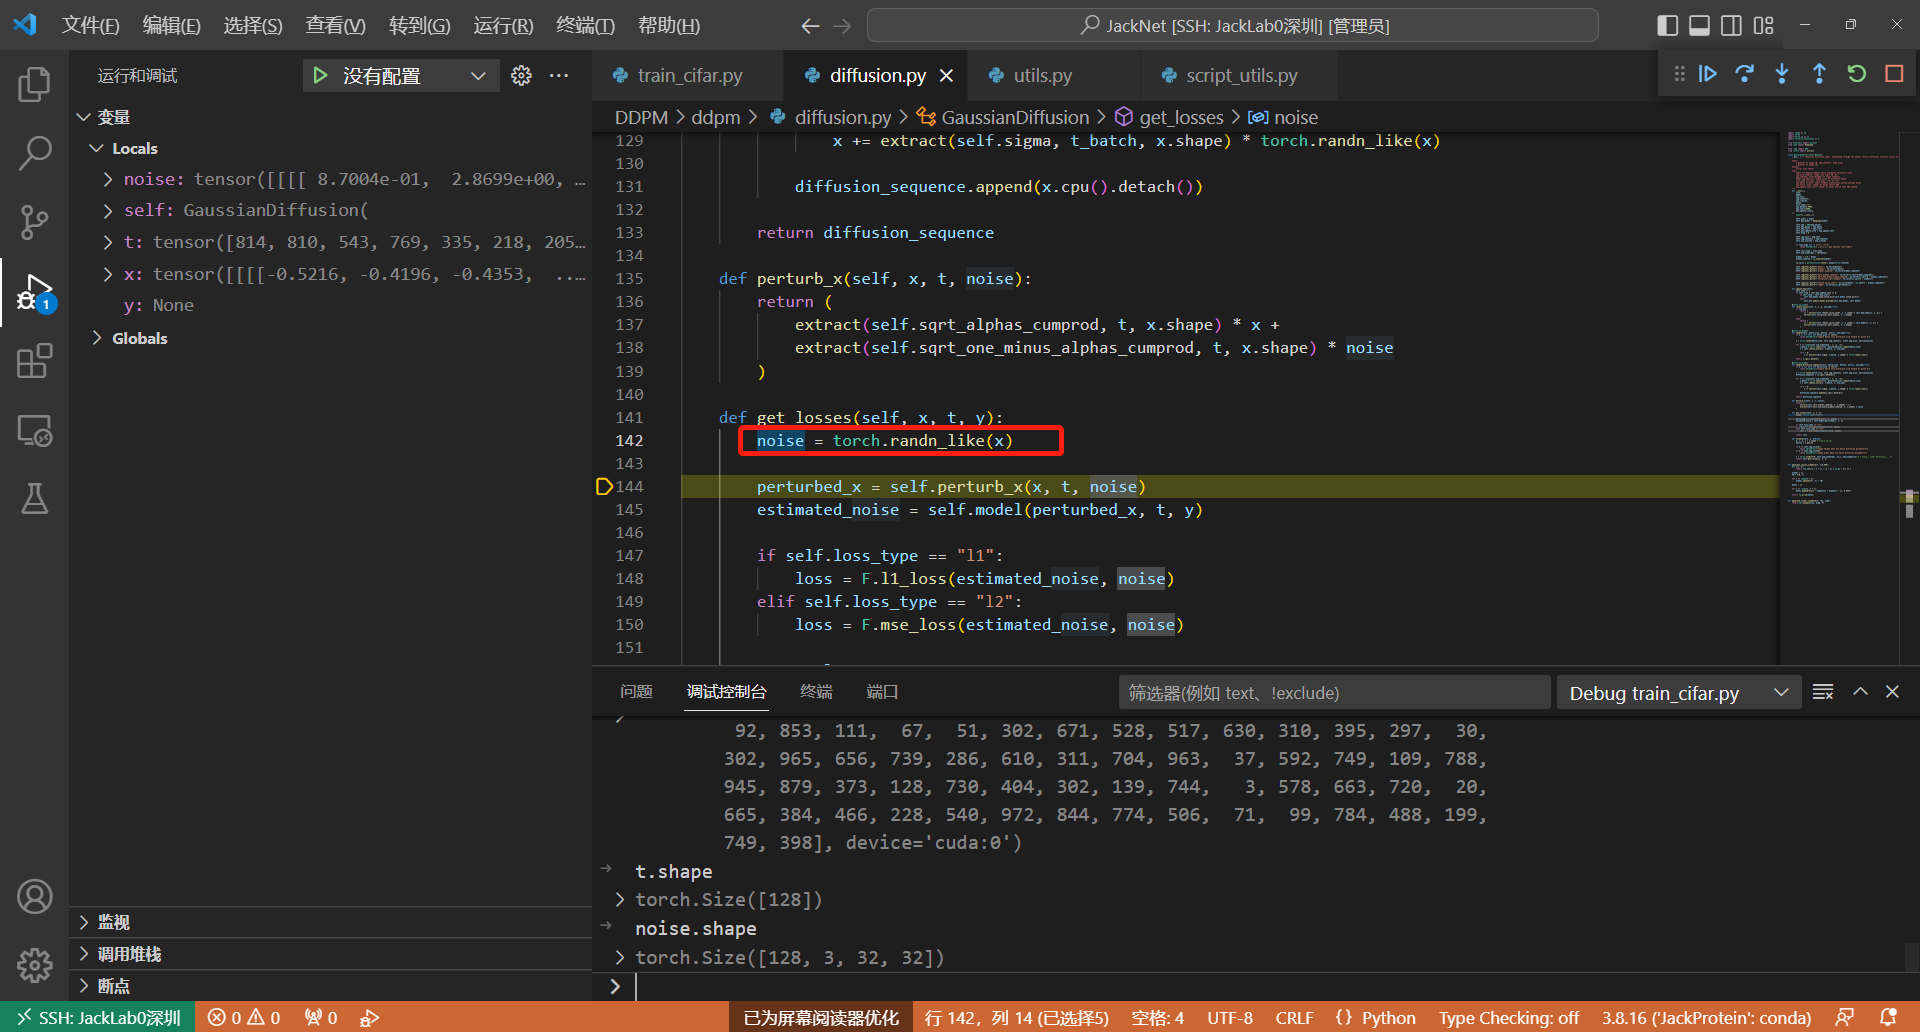Expand the x tensor variable
Viewport: 1920px width, 1032px height.
108,274
